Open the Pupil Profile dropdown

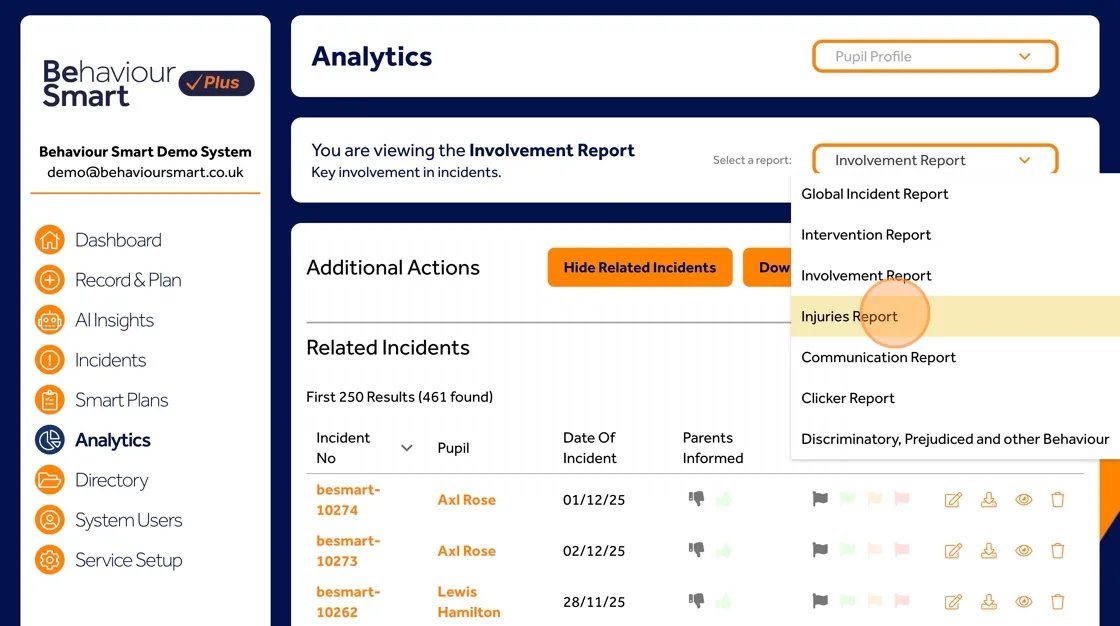pos(934,56)
